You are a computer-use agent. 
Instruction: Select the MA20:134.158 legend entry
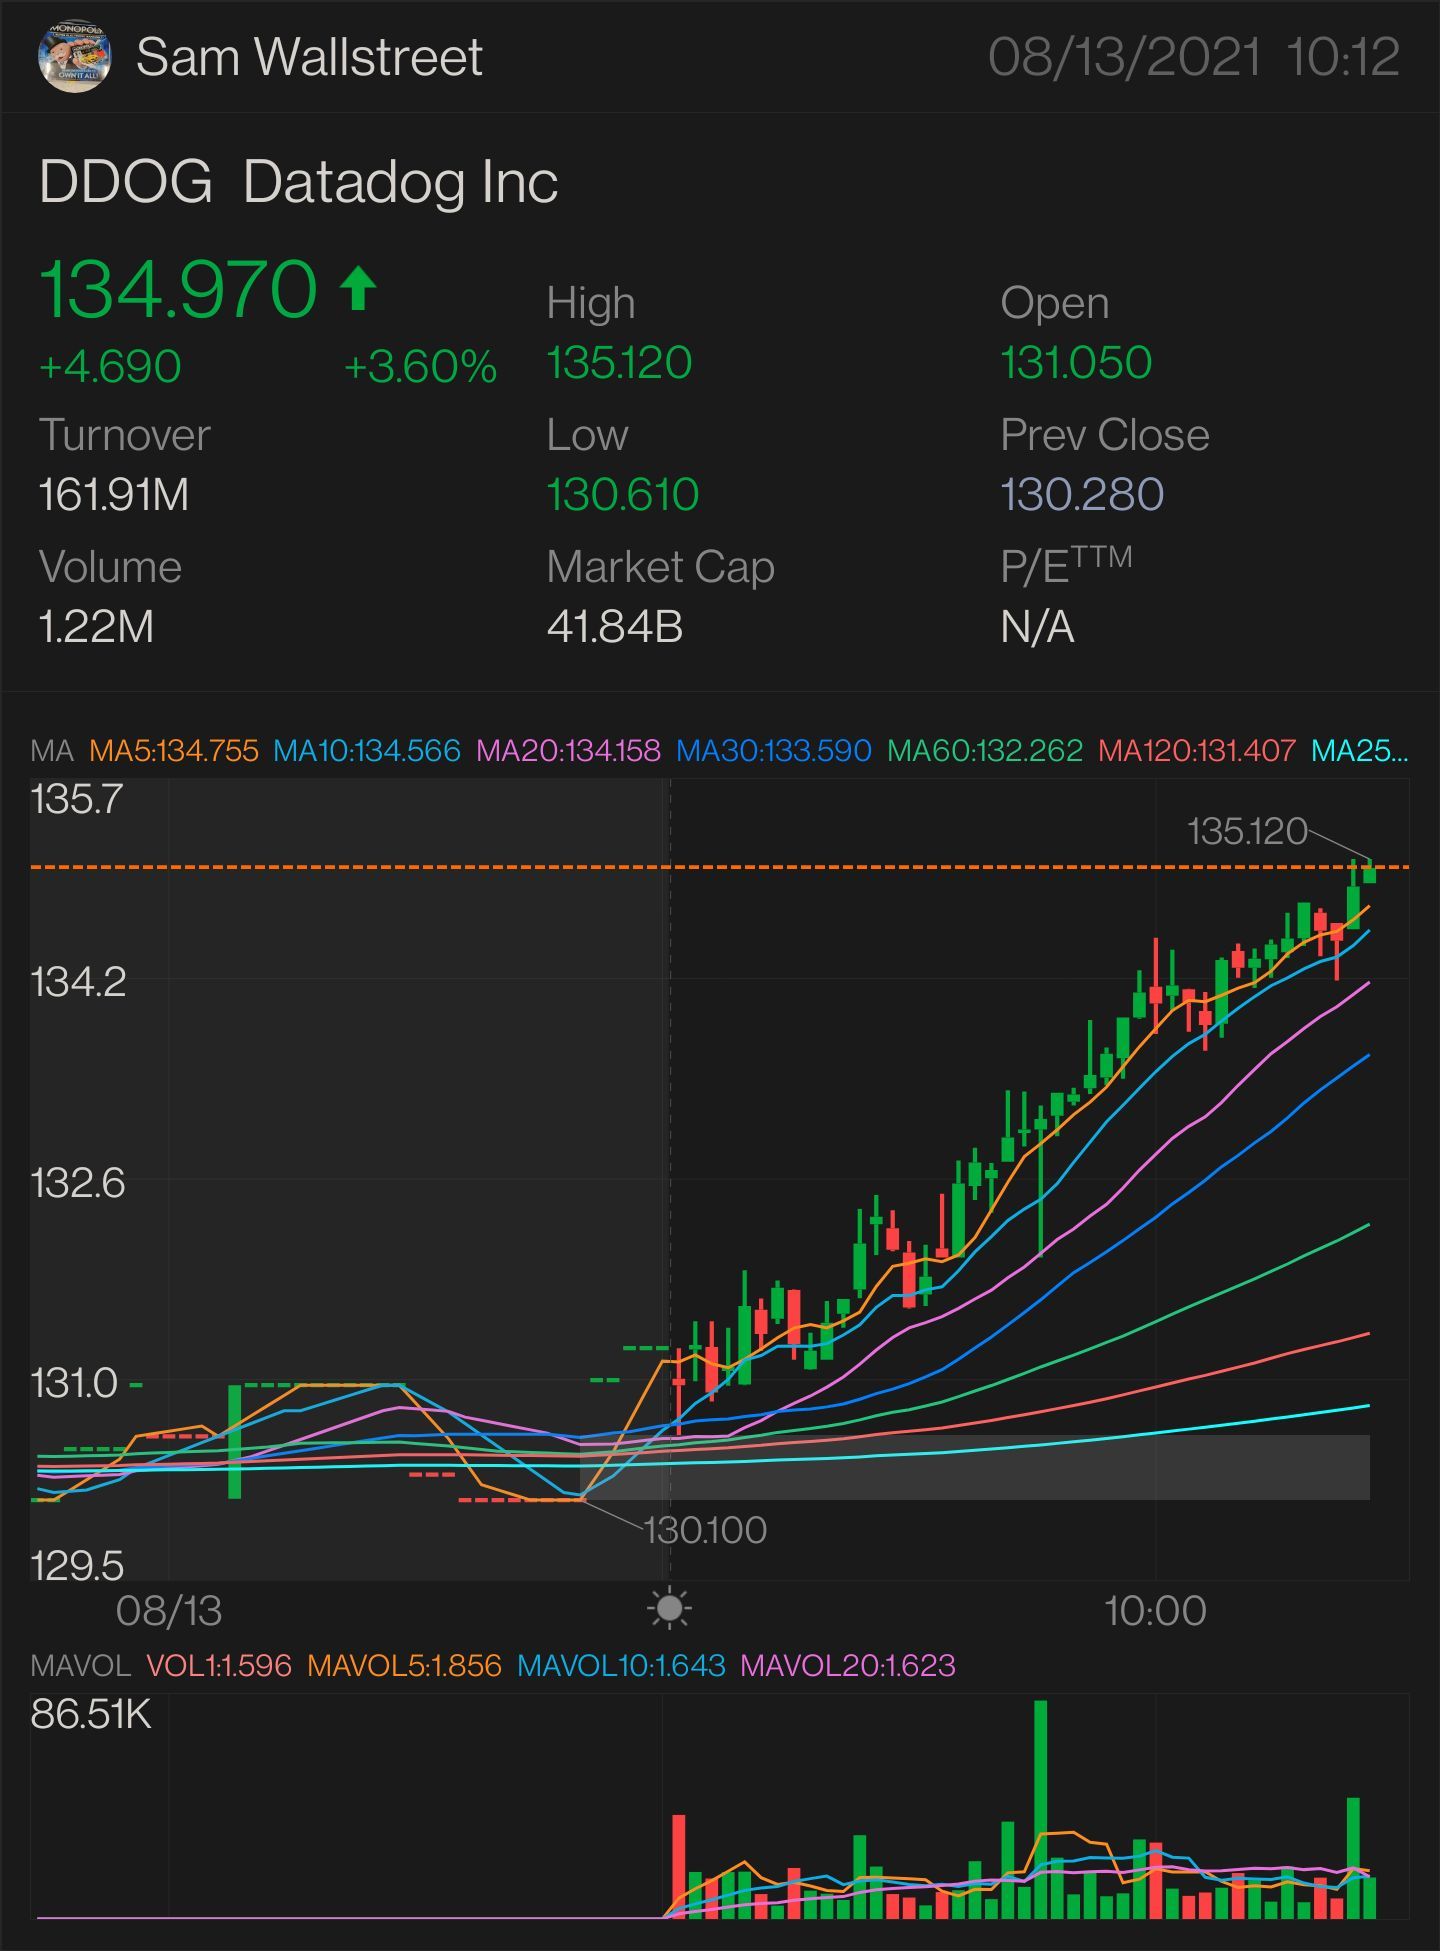[x=568, y=750]
